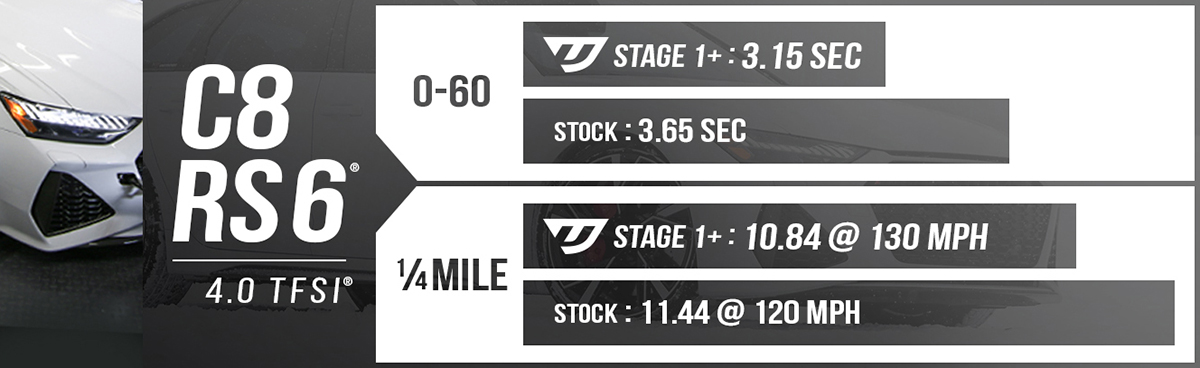Click the car's black front air intake
Viewport: 1200px width, 368px height.
coord(71,203)
